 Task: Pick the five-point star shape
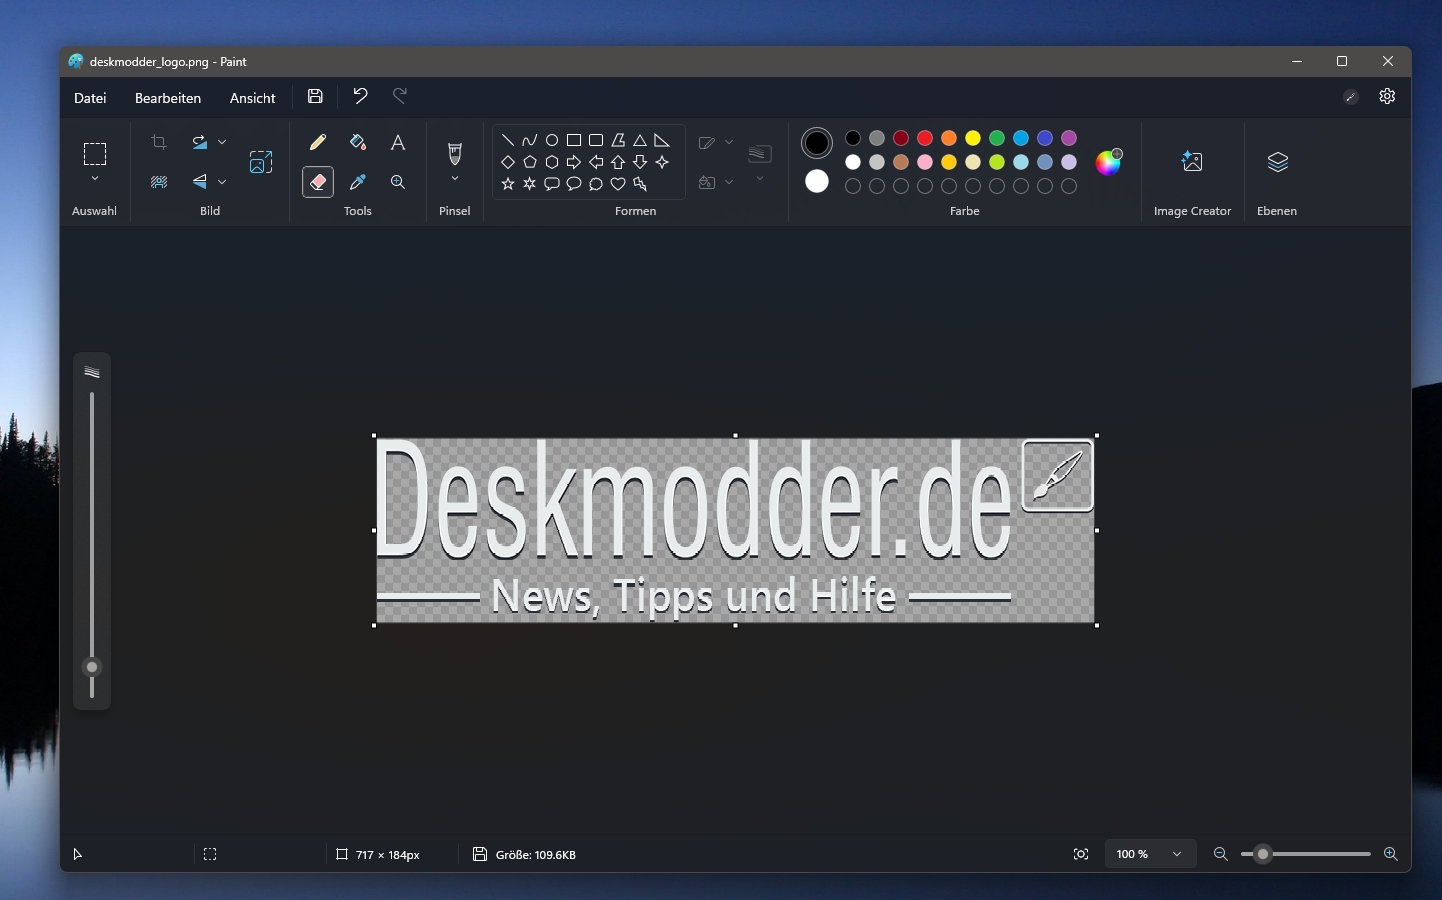tap(508, 184)
